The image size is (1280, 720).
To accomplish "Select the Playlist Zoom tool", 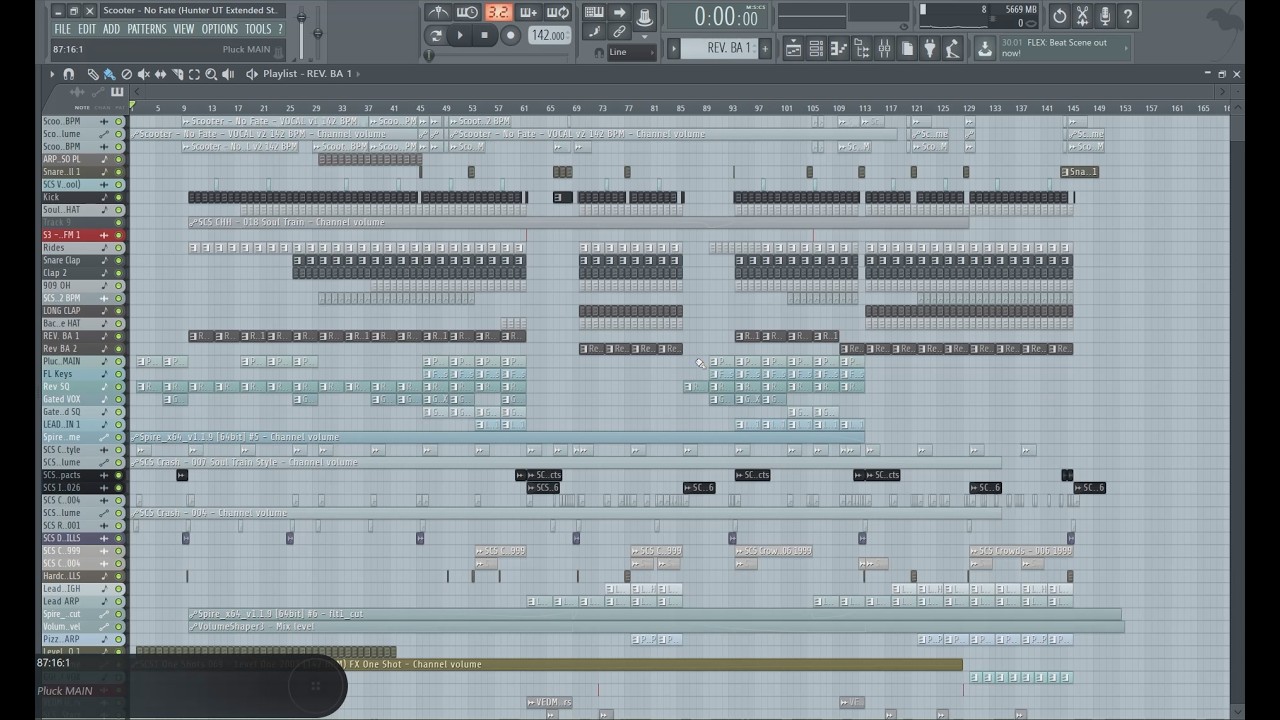I will point(211,74).
